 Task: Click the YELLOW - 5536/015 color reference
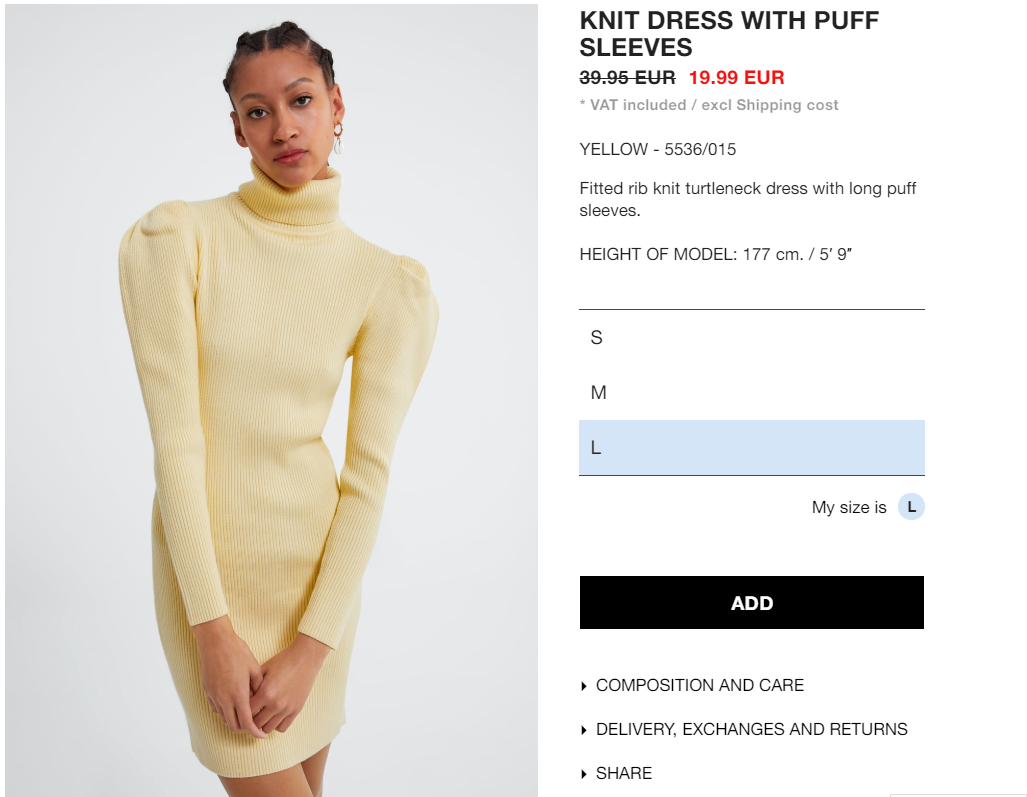point(658,149)
